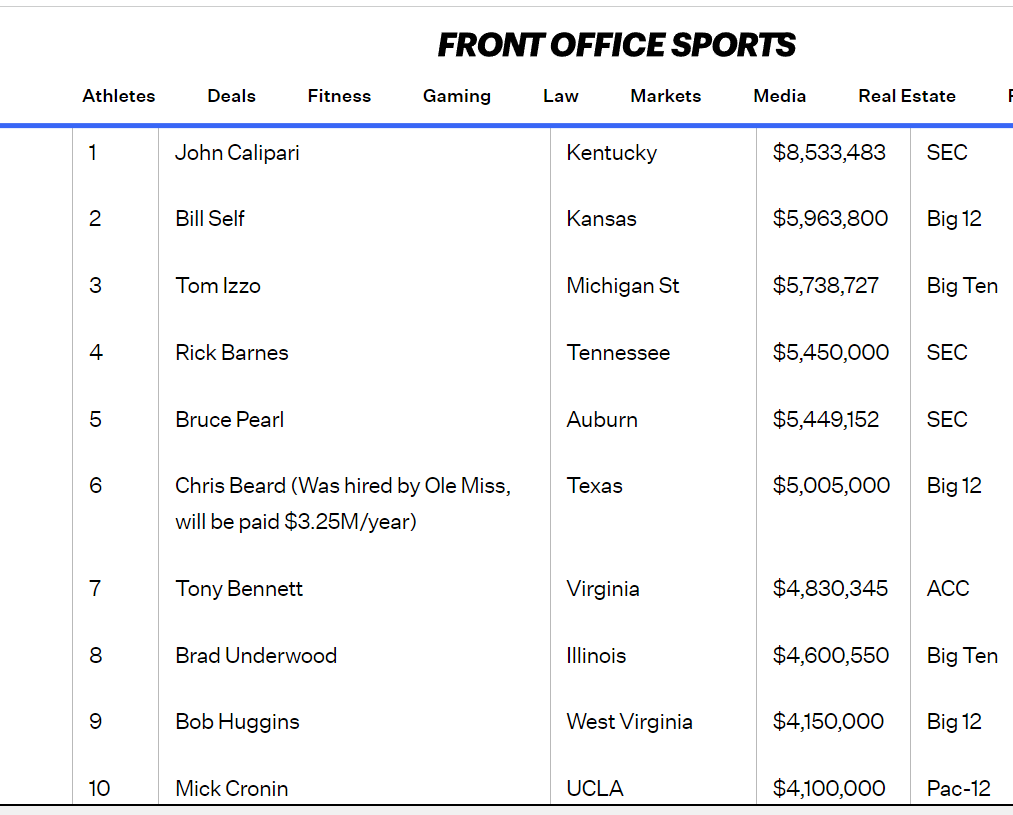Click the Tom Izzo name cell
The image size is (1013, 815).
click(x=218, y=286)
